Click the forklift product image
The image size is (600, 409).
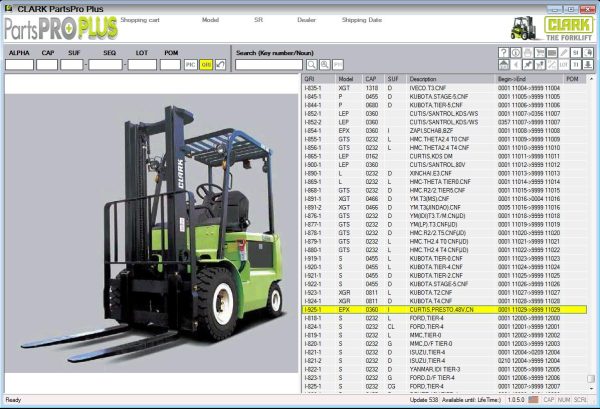tap(152, 233)
